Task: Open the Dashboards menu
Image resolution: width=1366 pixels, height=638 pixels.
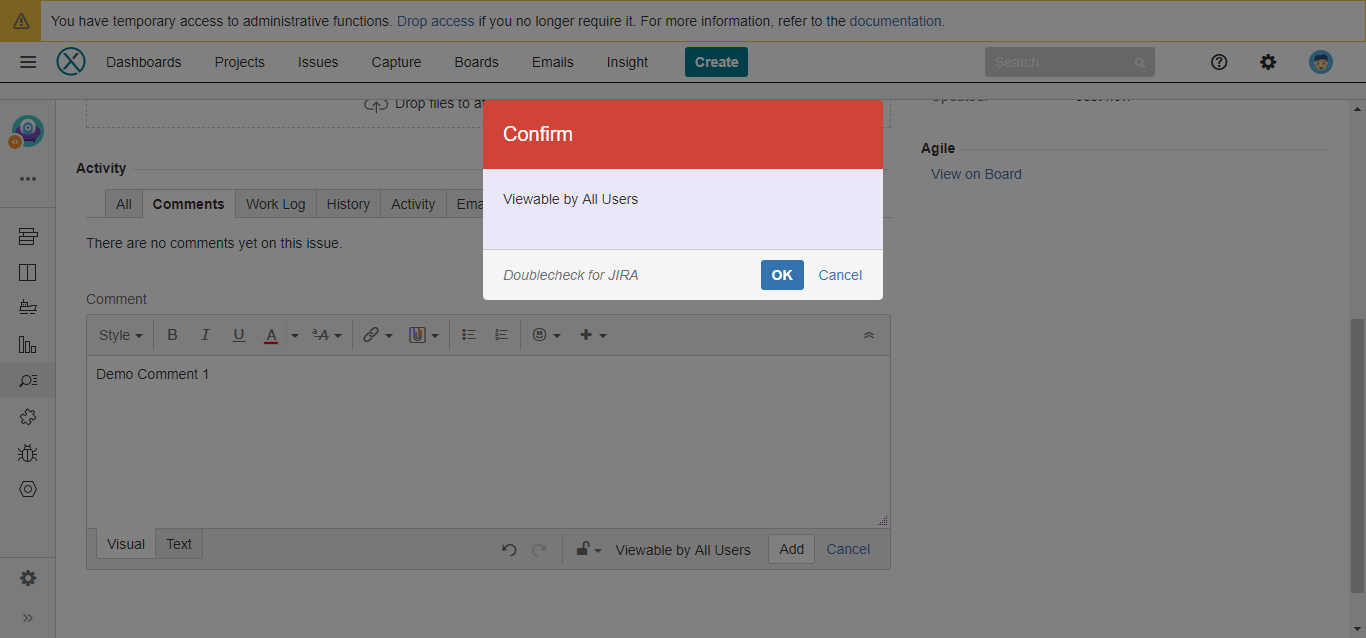Action: [x=144, y=62]
